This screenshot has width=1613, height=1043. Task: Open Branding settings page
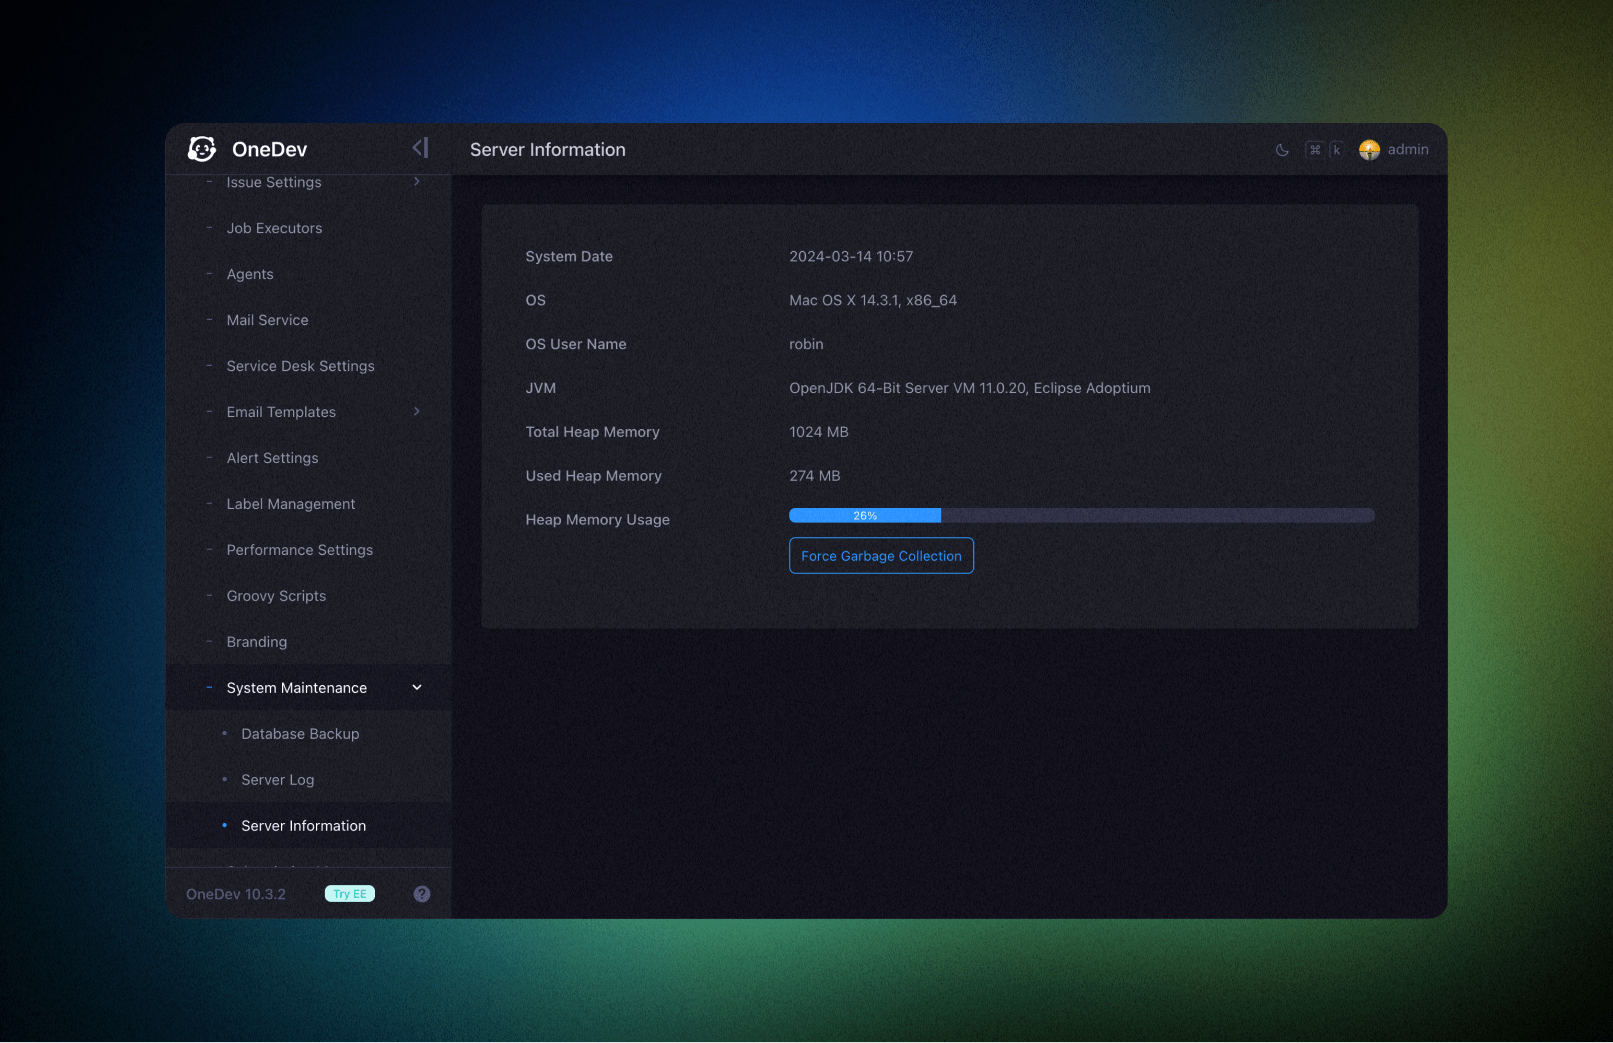257,642
